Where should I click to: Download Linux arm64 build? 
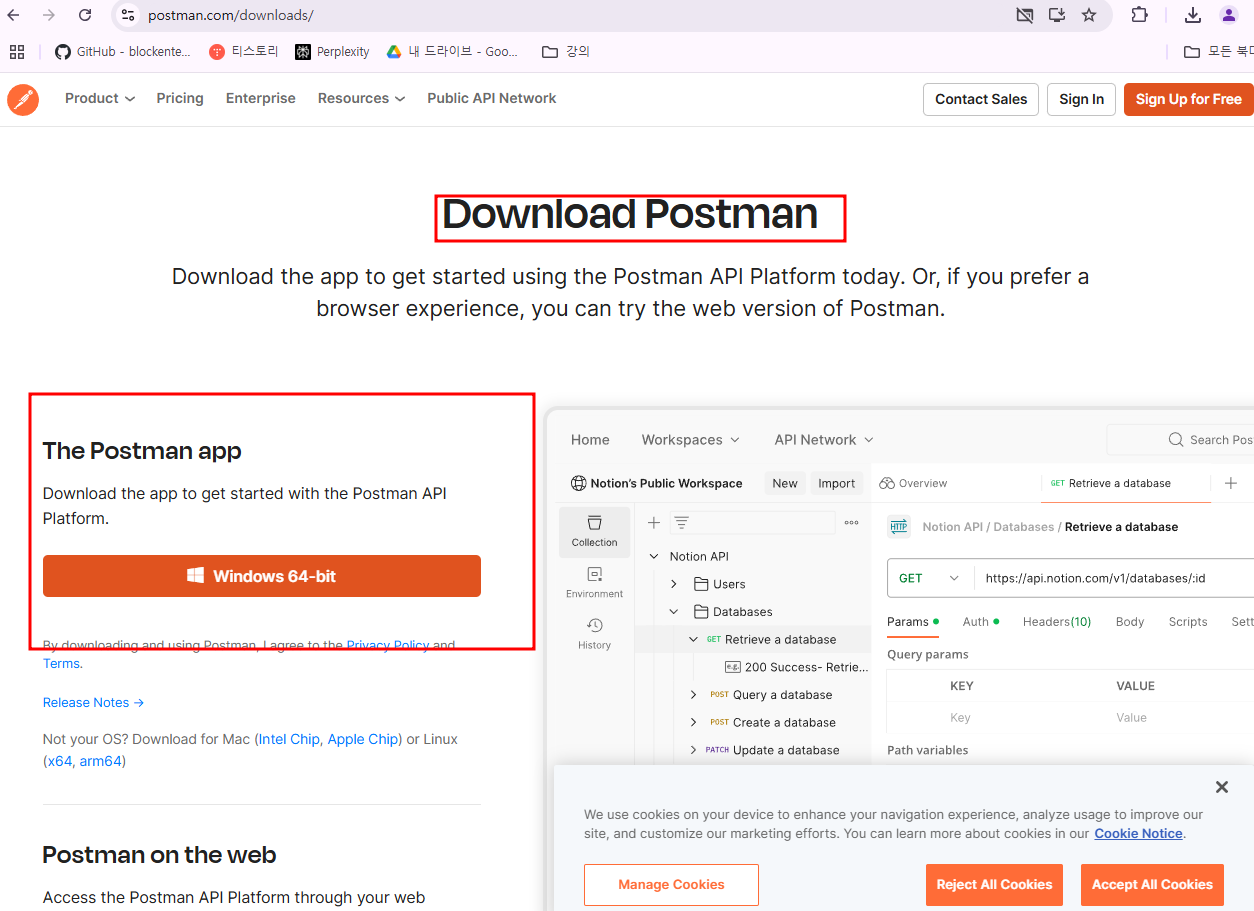(x=101, y=761)
